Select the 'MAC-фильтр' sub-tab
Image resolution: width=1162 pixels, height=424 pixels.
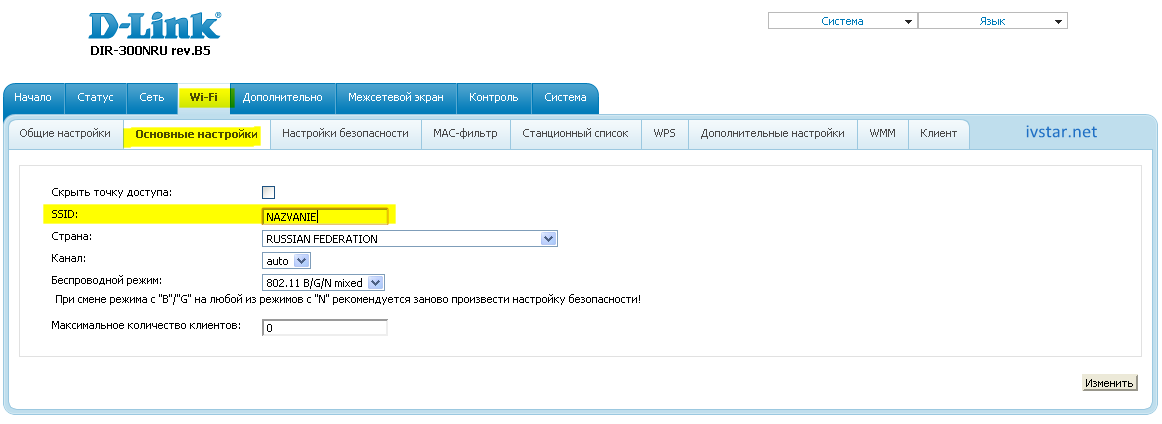click(x=465, y=133)
